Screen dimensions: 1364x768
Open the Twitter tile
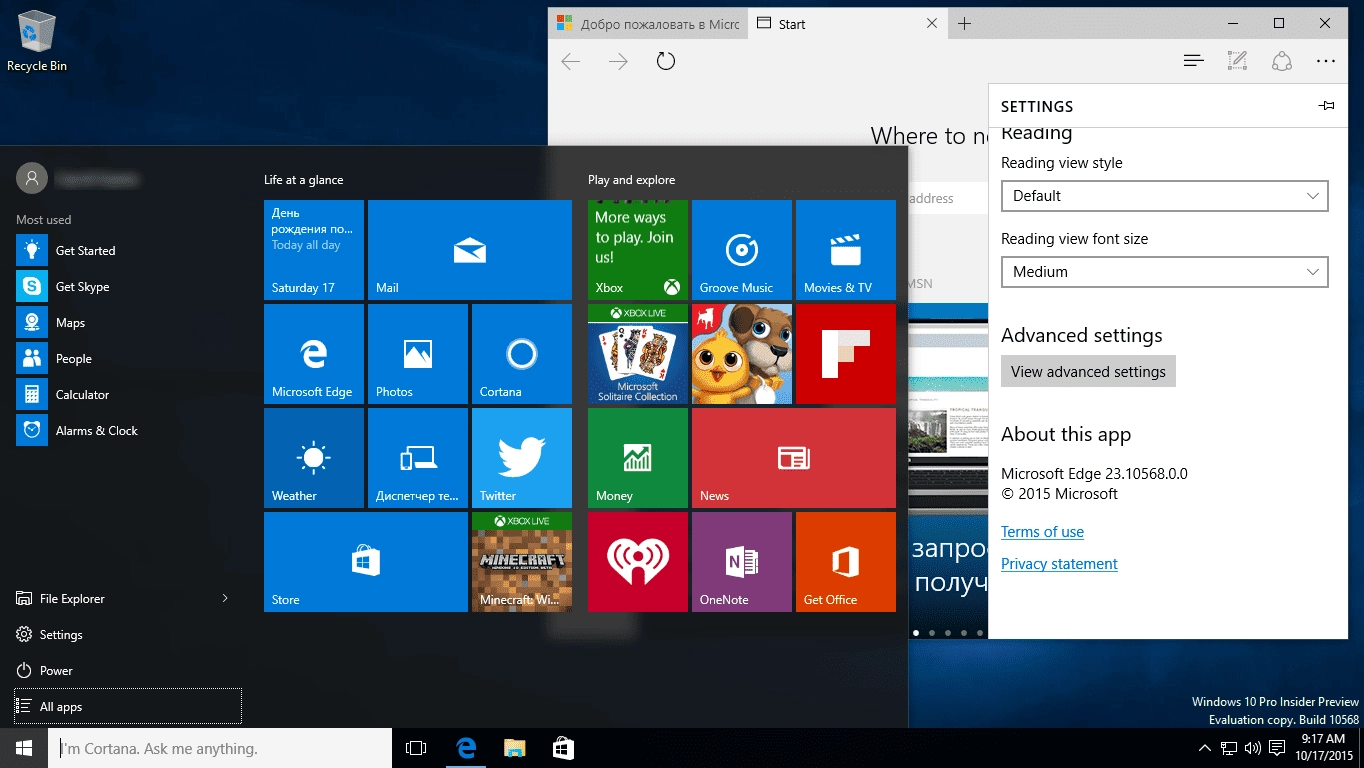point(522,458)
